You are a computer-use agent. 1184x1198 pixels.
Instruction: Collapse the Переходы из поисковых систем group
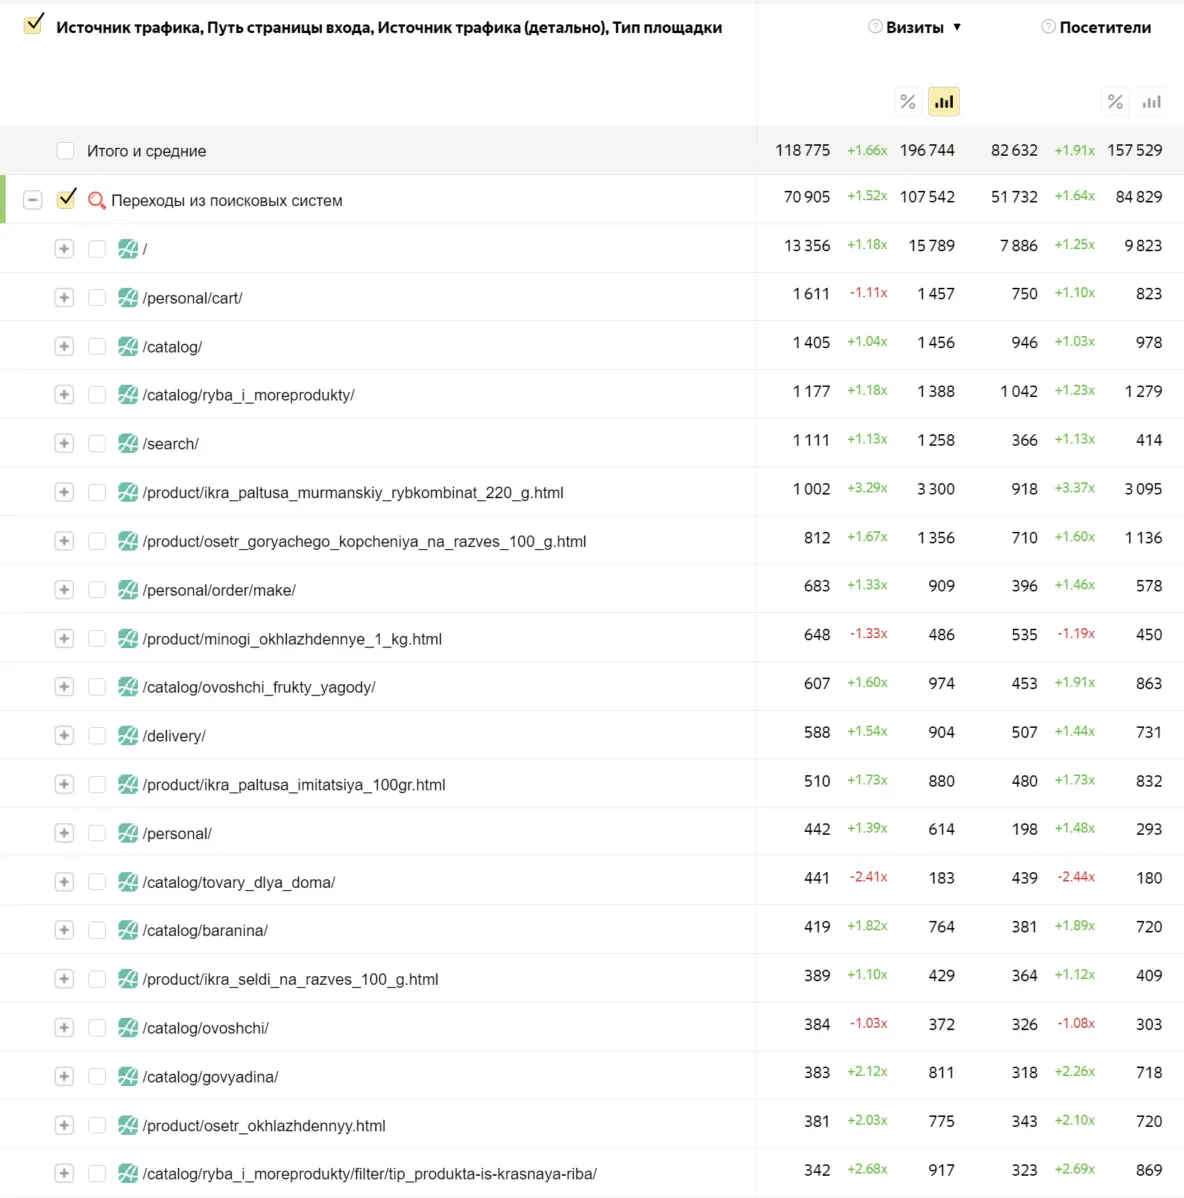point(33,200)
